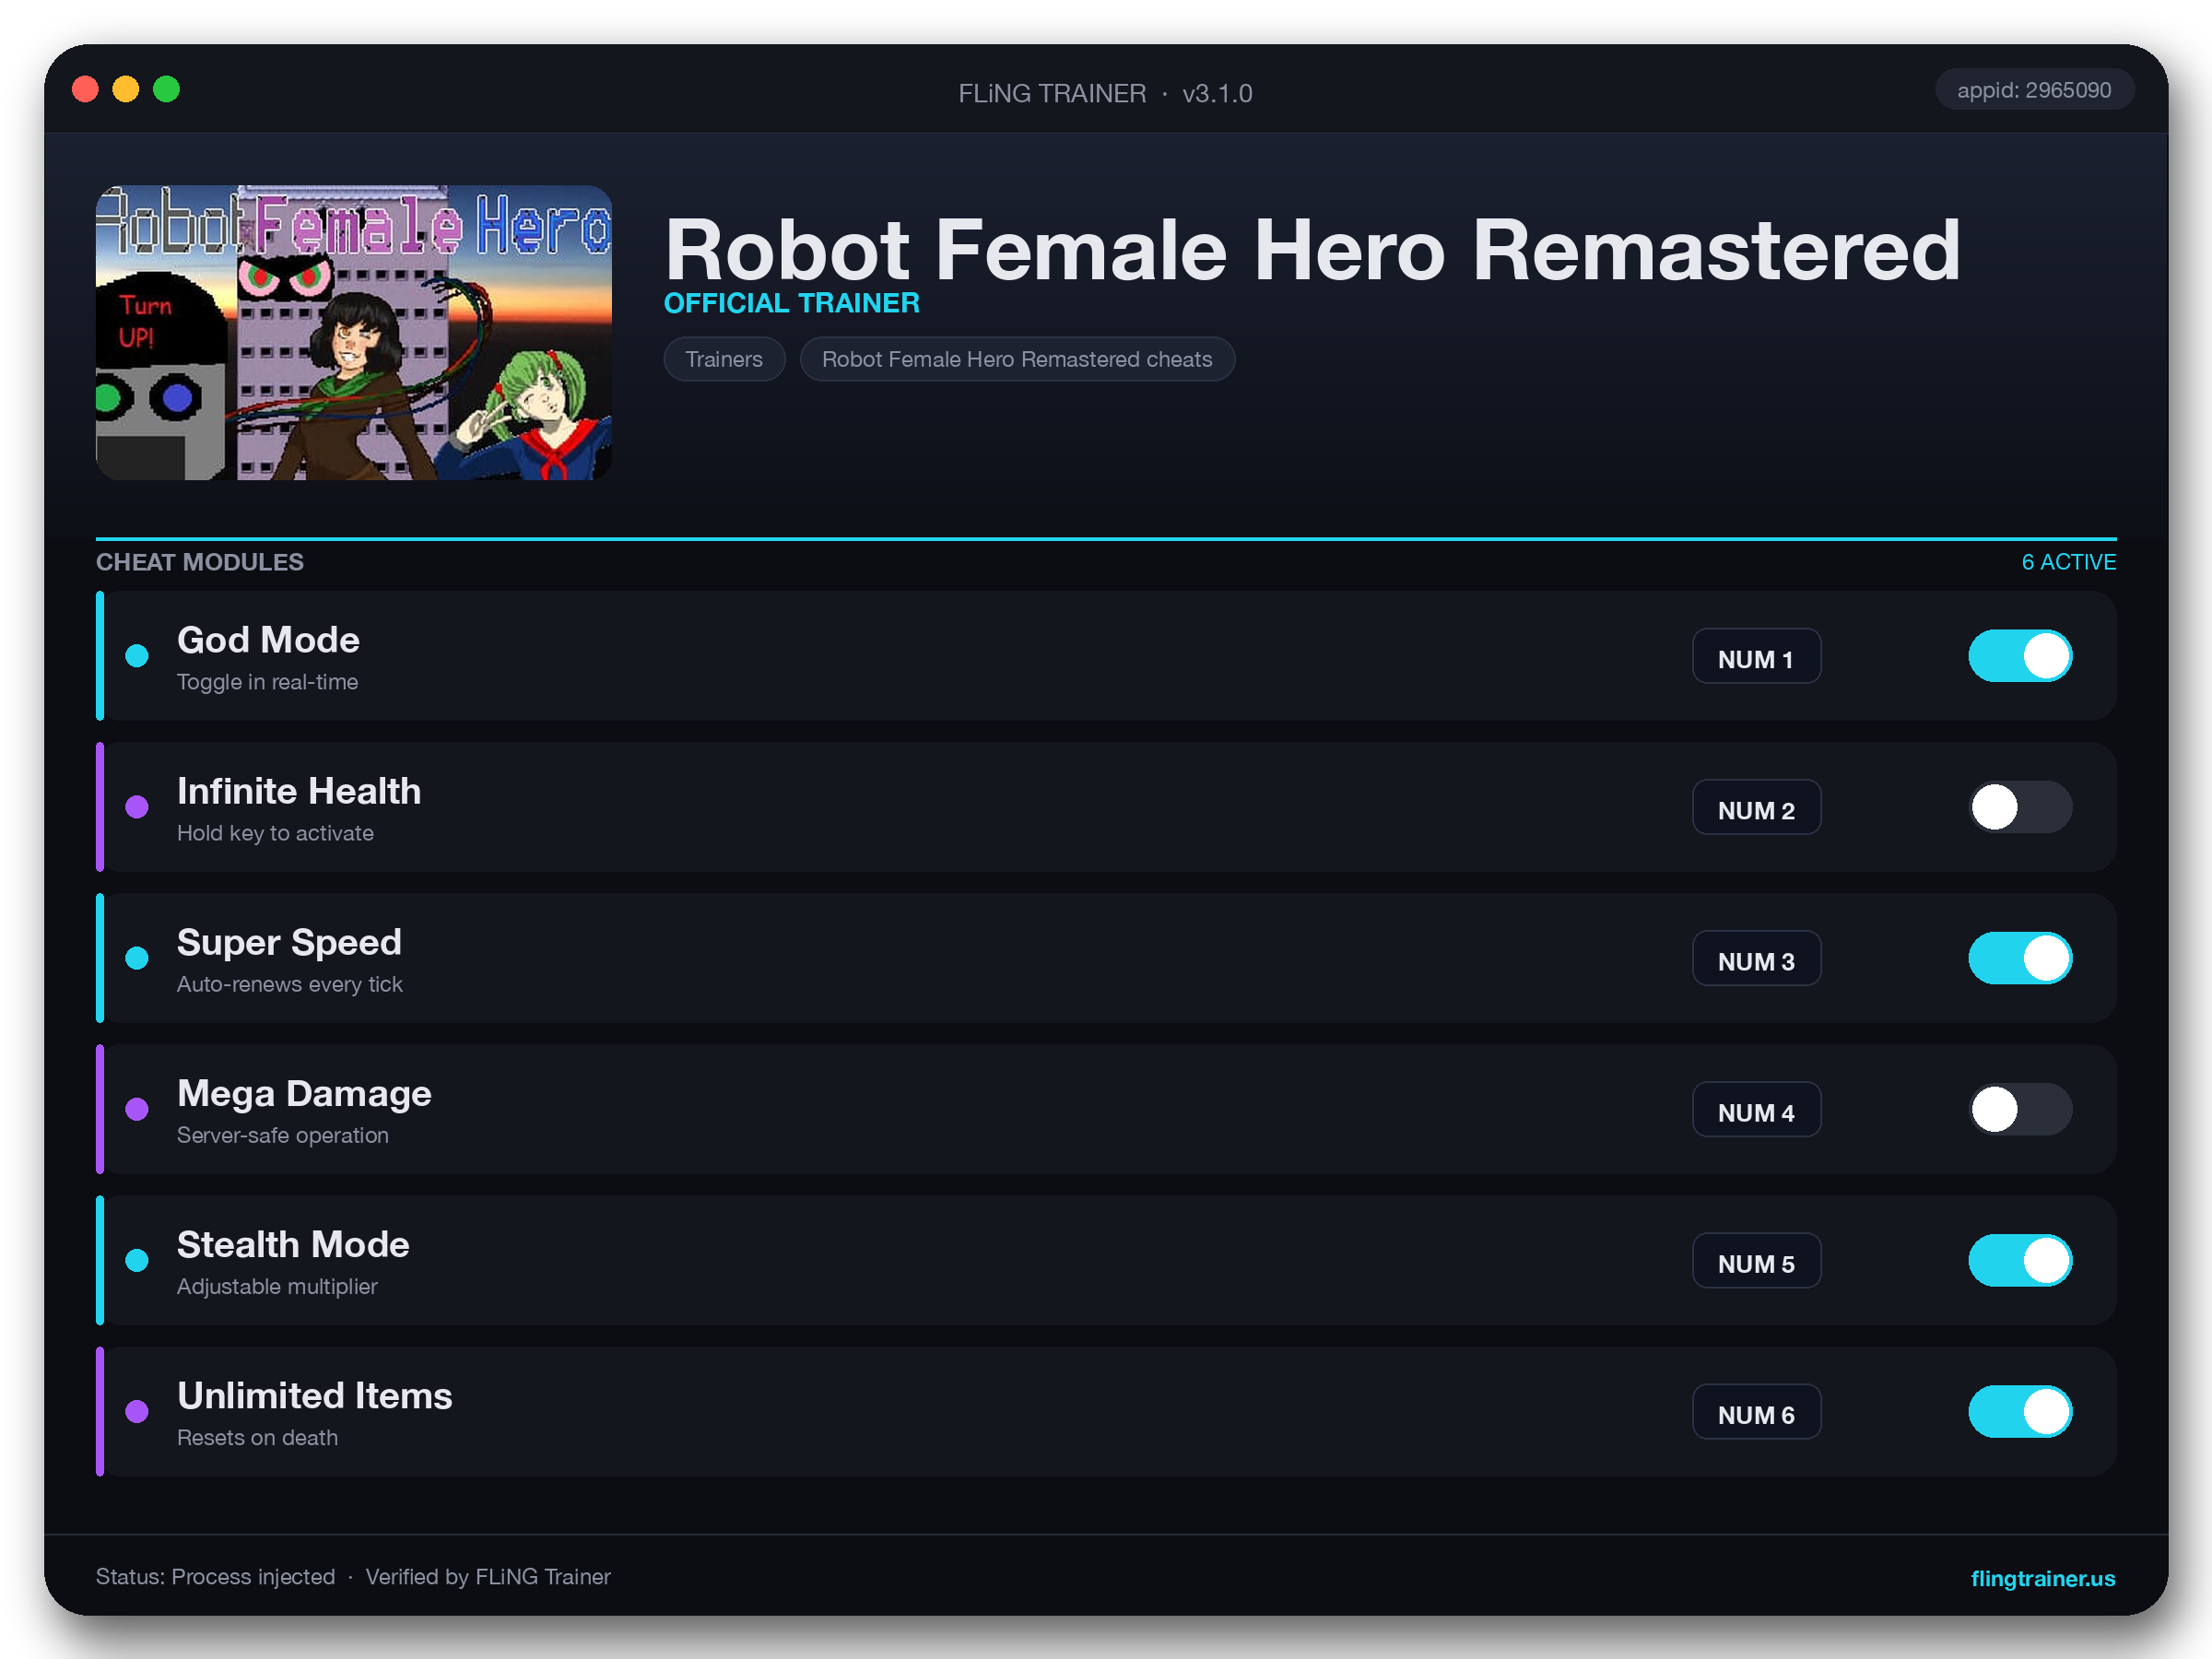Click the appid: 2965090 badge
The image size is (2212, 1659).
pos(2034,90)
